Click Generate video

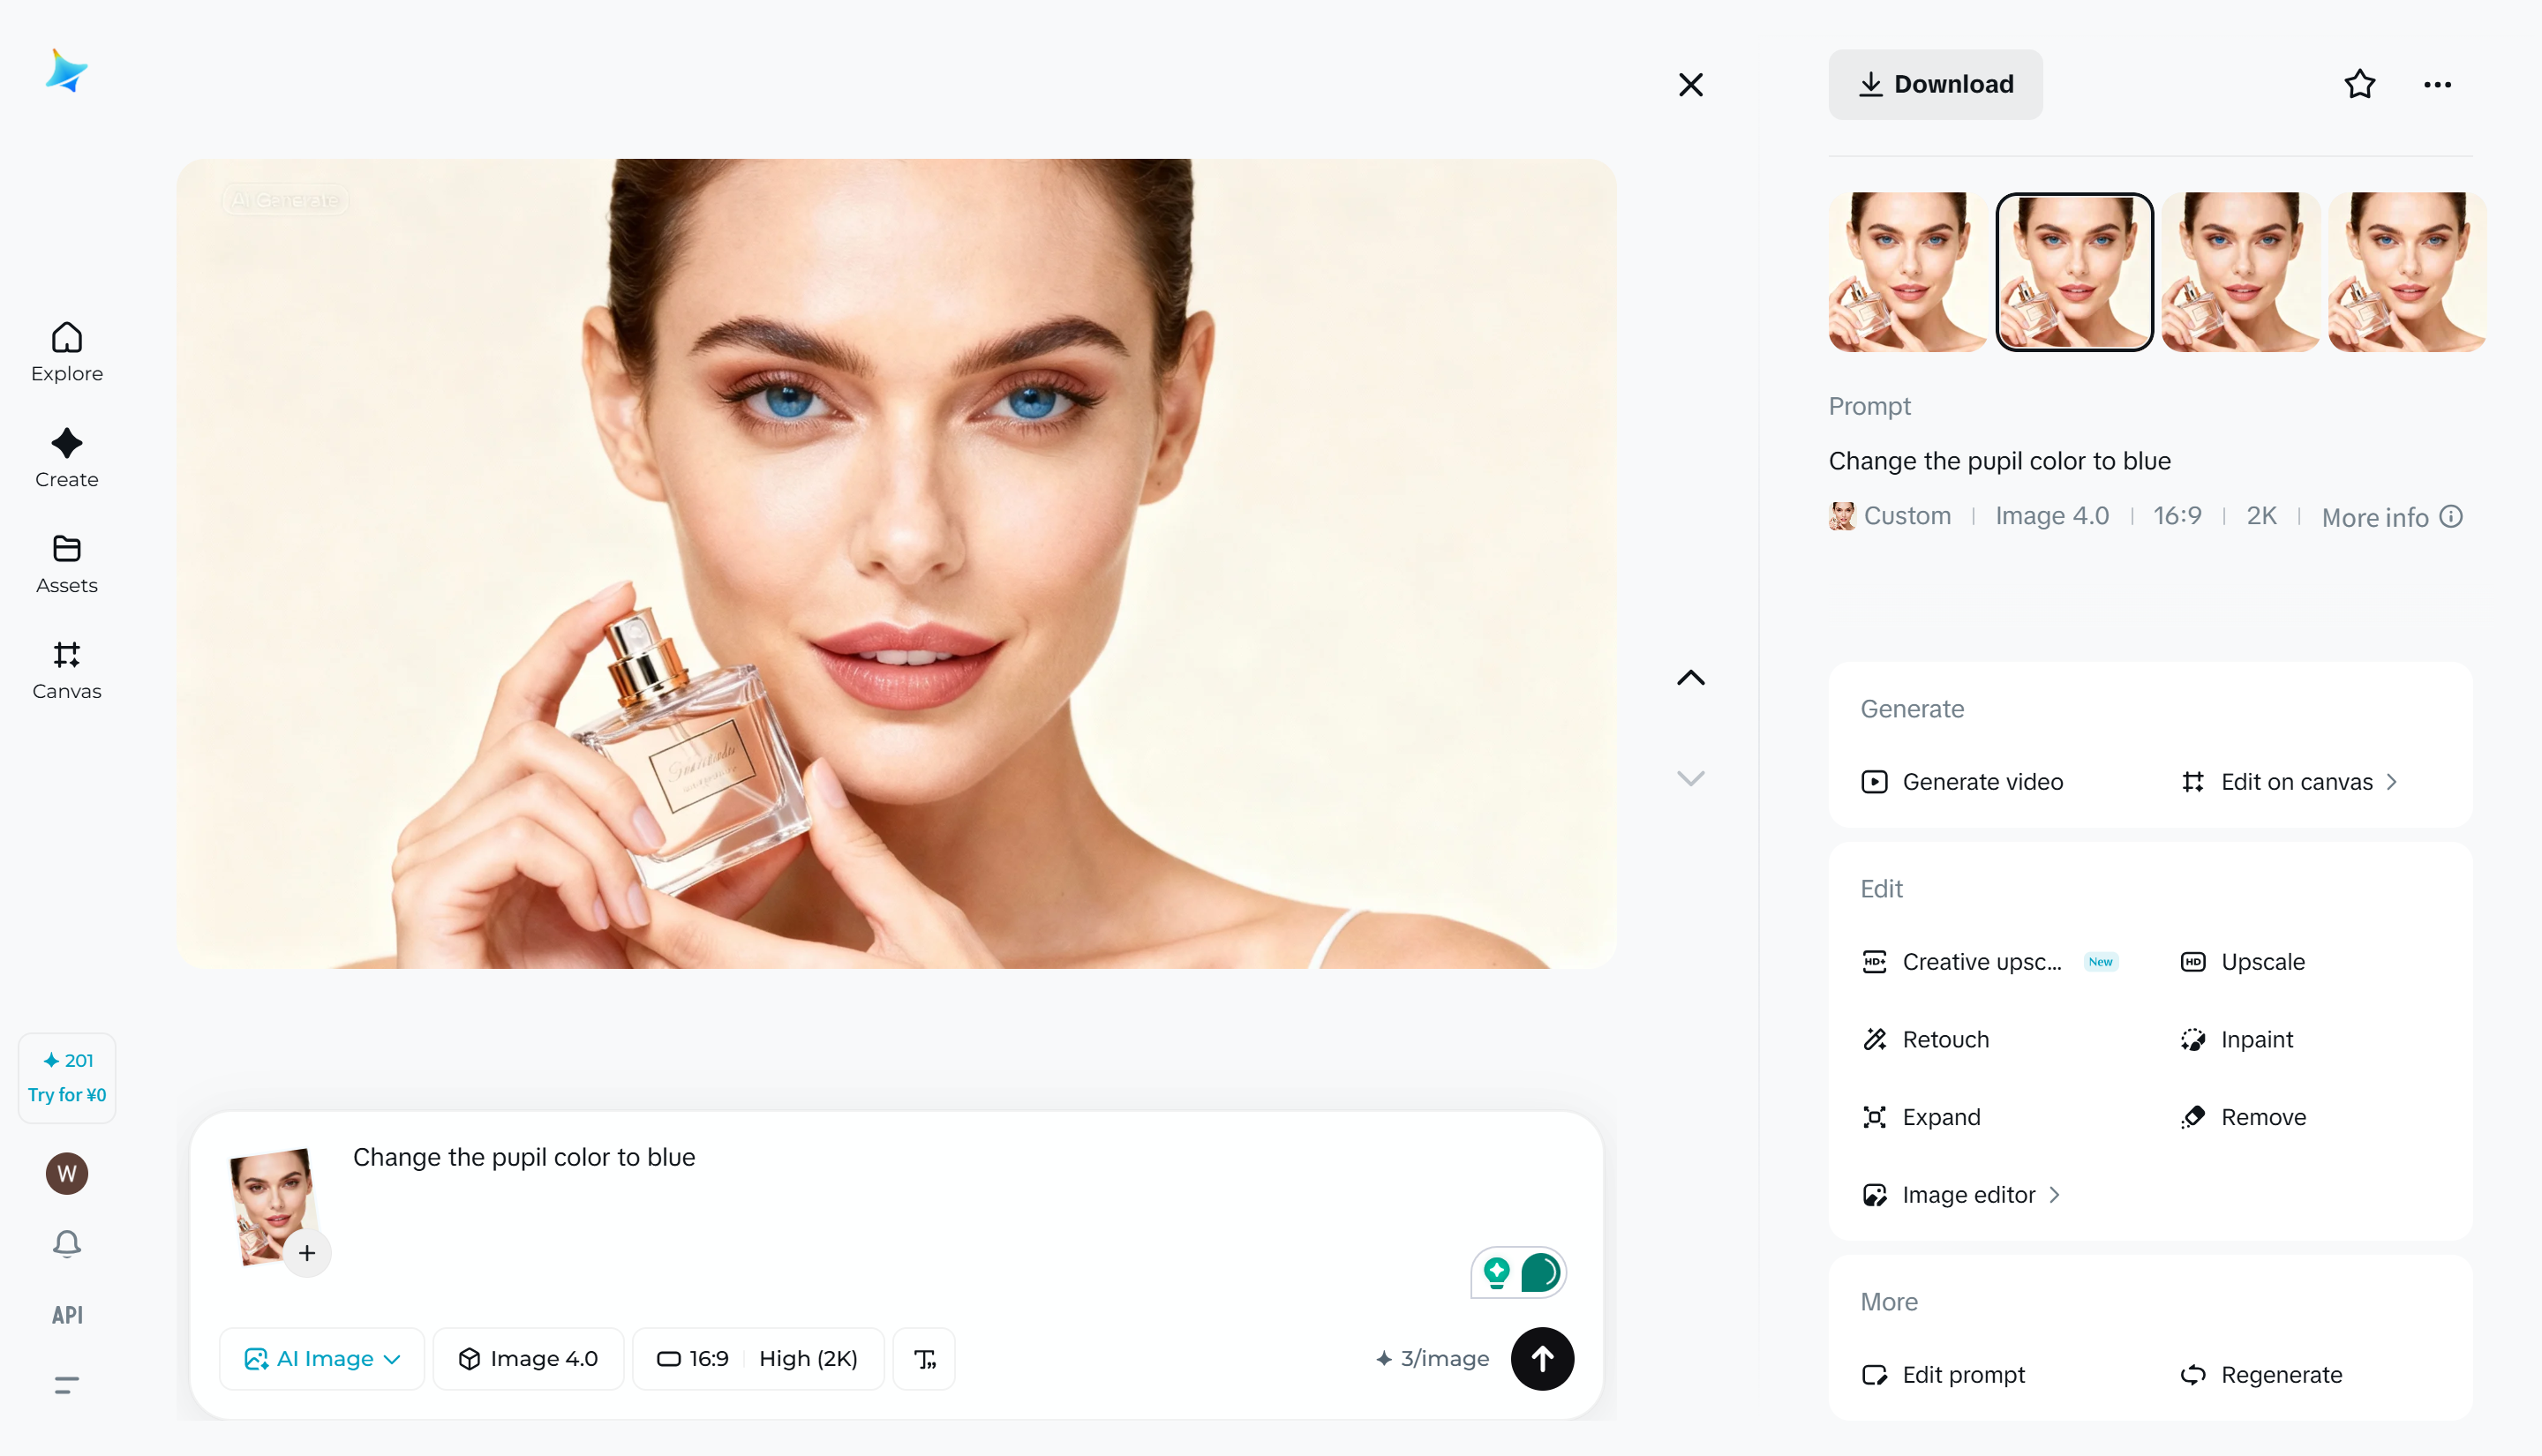tap(1962, 782)
